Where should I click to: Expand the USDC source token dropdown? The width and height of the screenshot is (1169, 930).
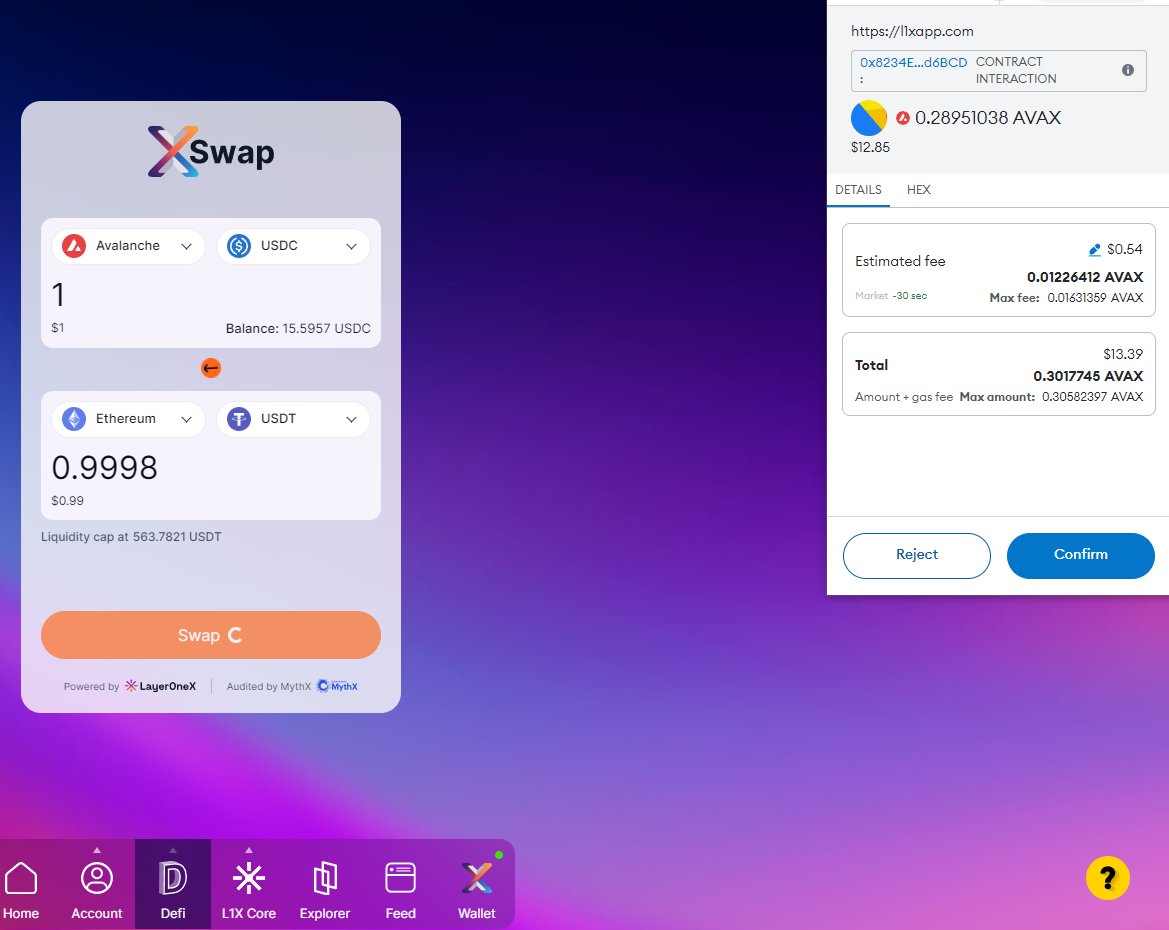[293, 246]
